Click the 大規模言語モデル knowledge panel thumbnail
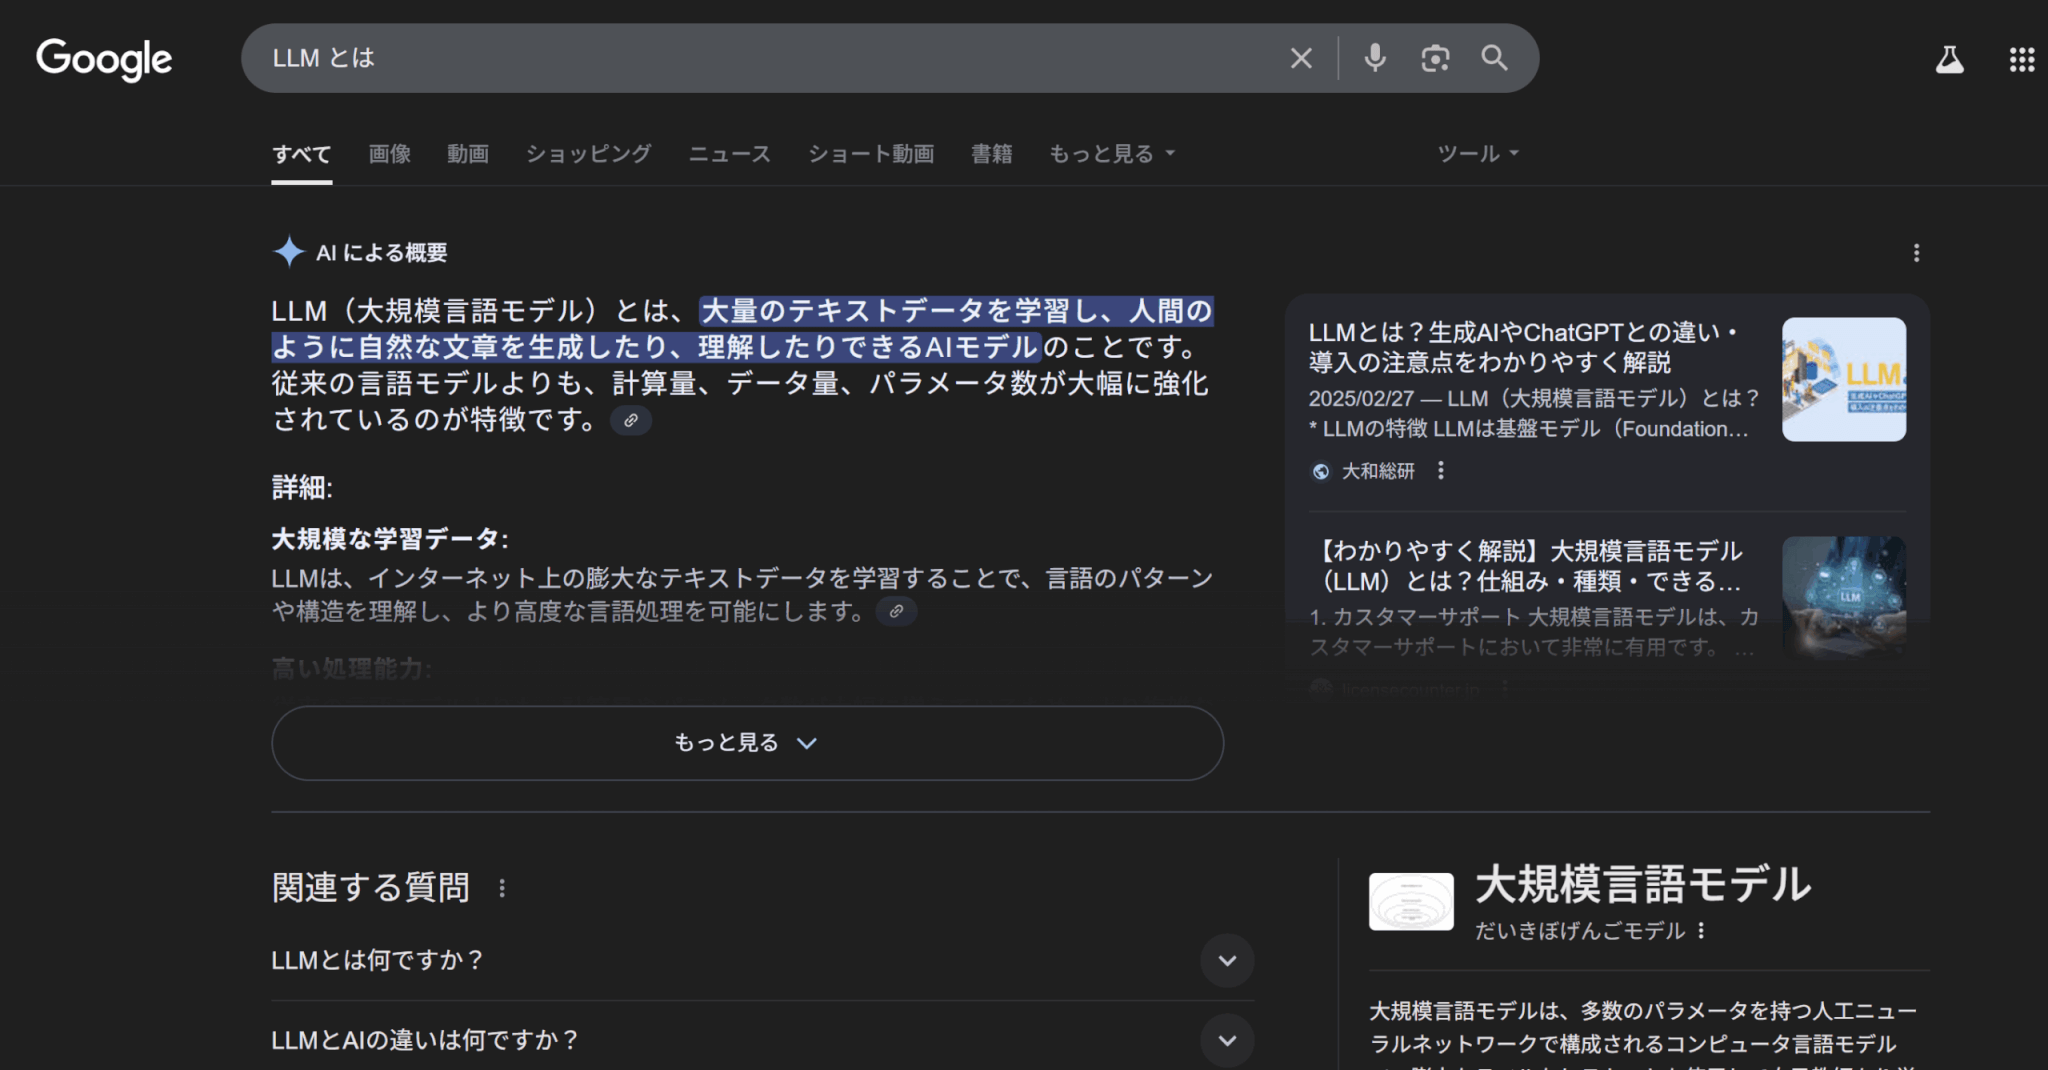 tap(1411, 902)
